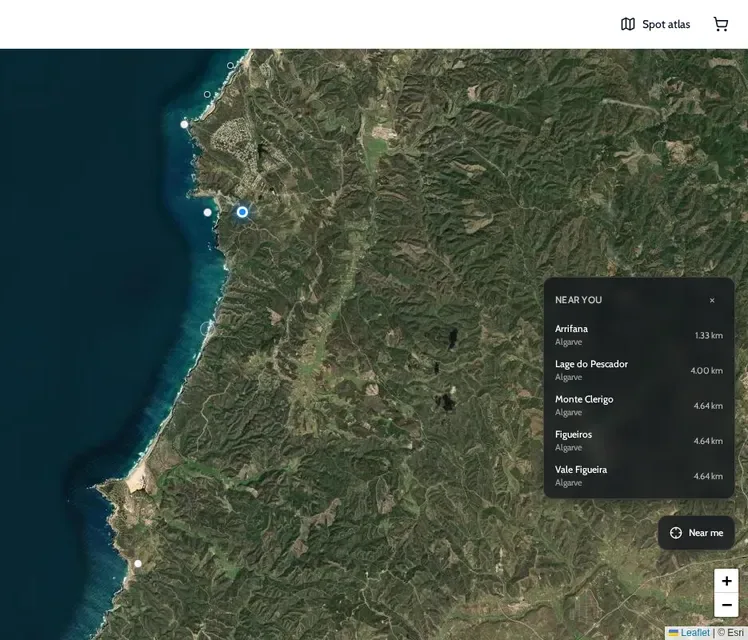Viewport: 748px width, 640px height.
Task: Select Figueiros spot in list
Action: pyautogui.click(x=639, y=441)
